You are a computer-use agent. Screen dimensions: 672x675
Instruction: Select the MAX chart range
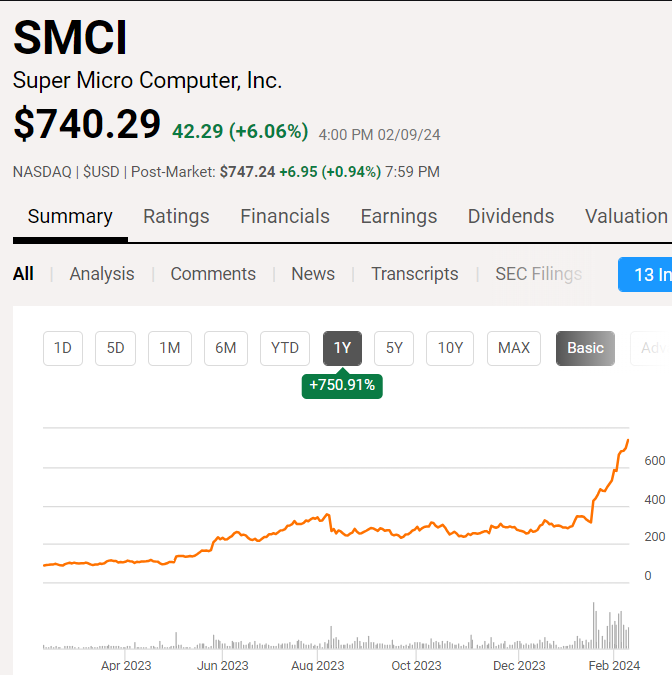click(x=514, y=348)
